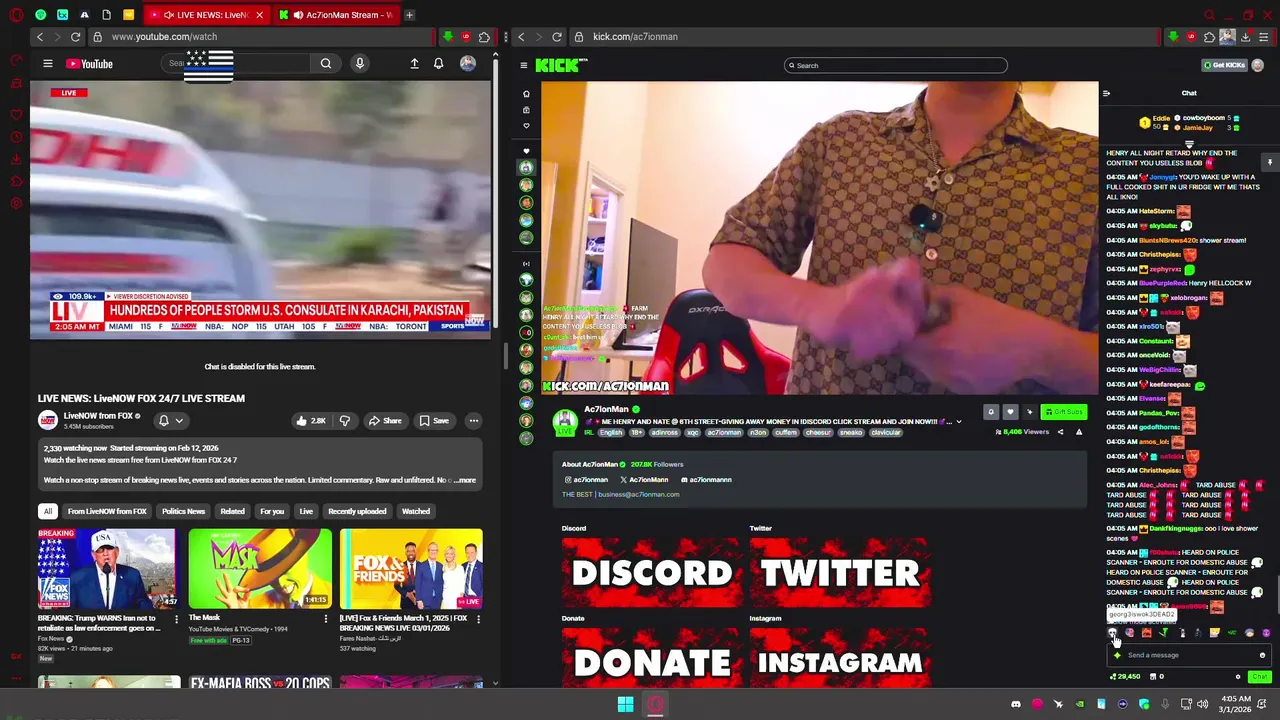Mute the LIVE NEWS browser tab
The height and width of the screenshot is (720, 1280).
[x=167, y=15]
